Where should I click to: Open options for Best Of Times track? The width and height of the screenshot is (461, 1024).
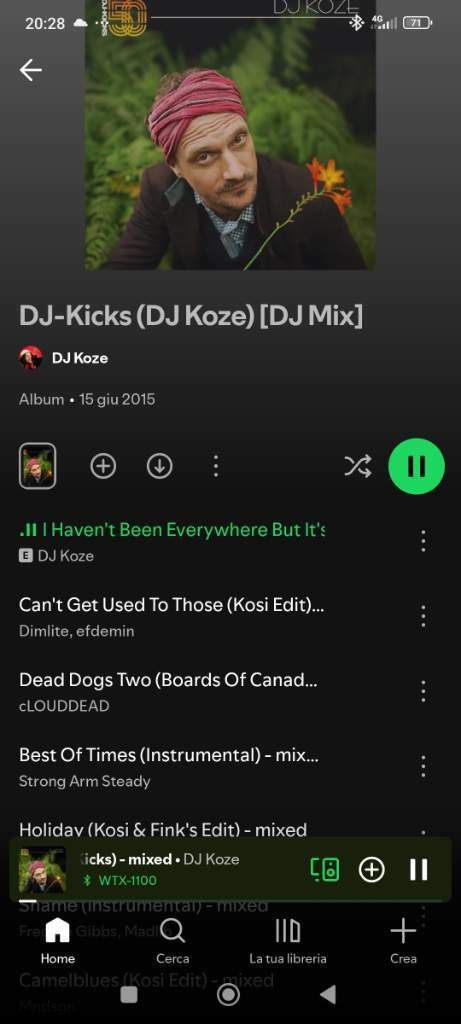coord(423,766)
